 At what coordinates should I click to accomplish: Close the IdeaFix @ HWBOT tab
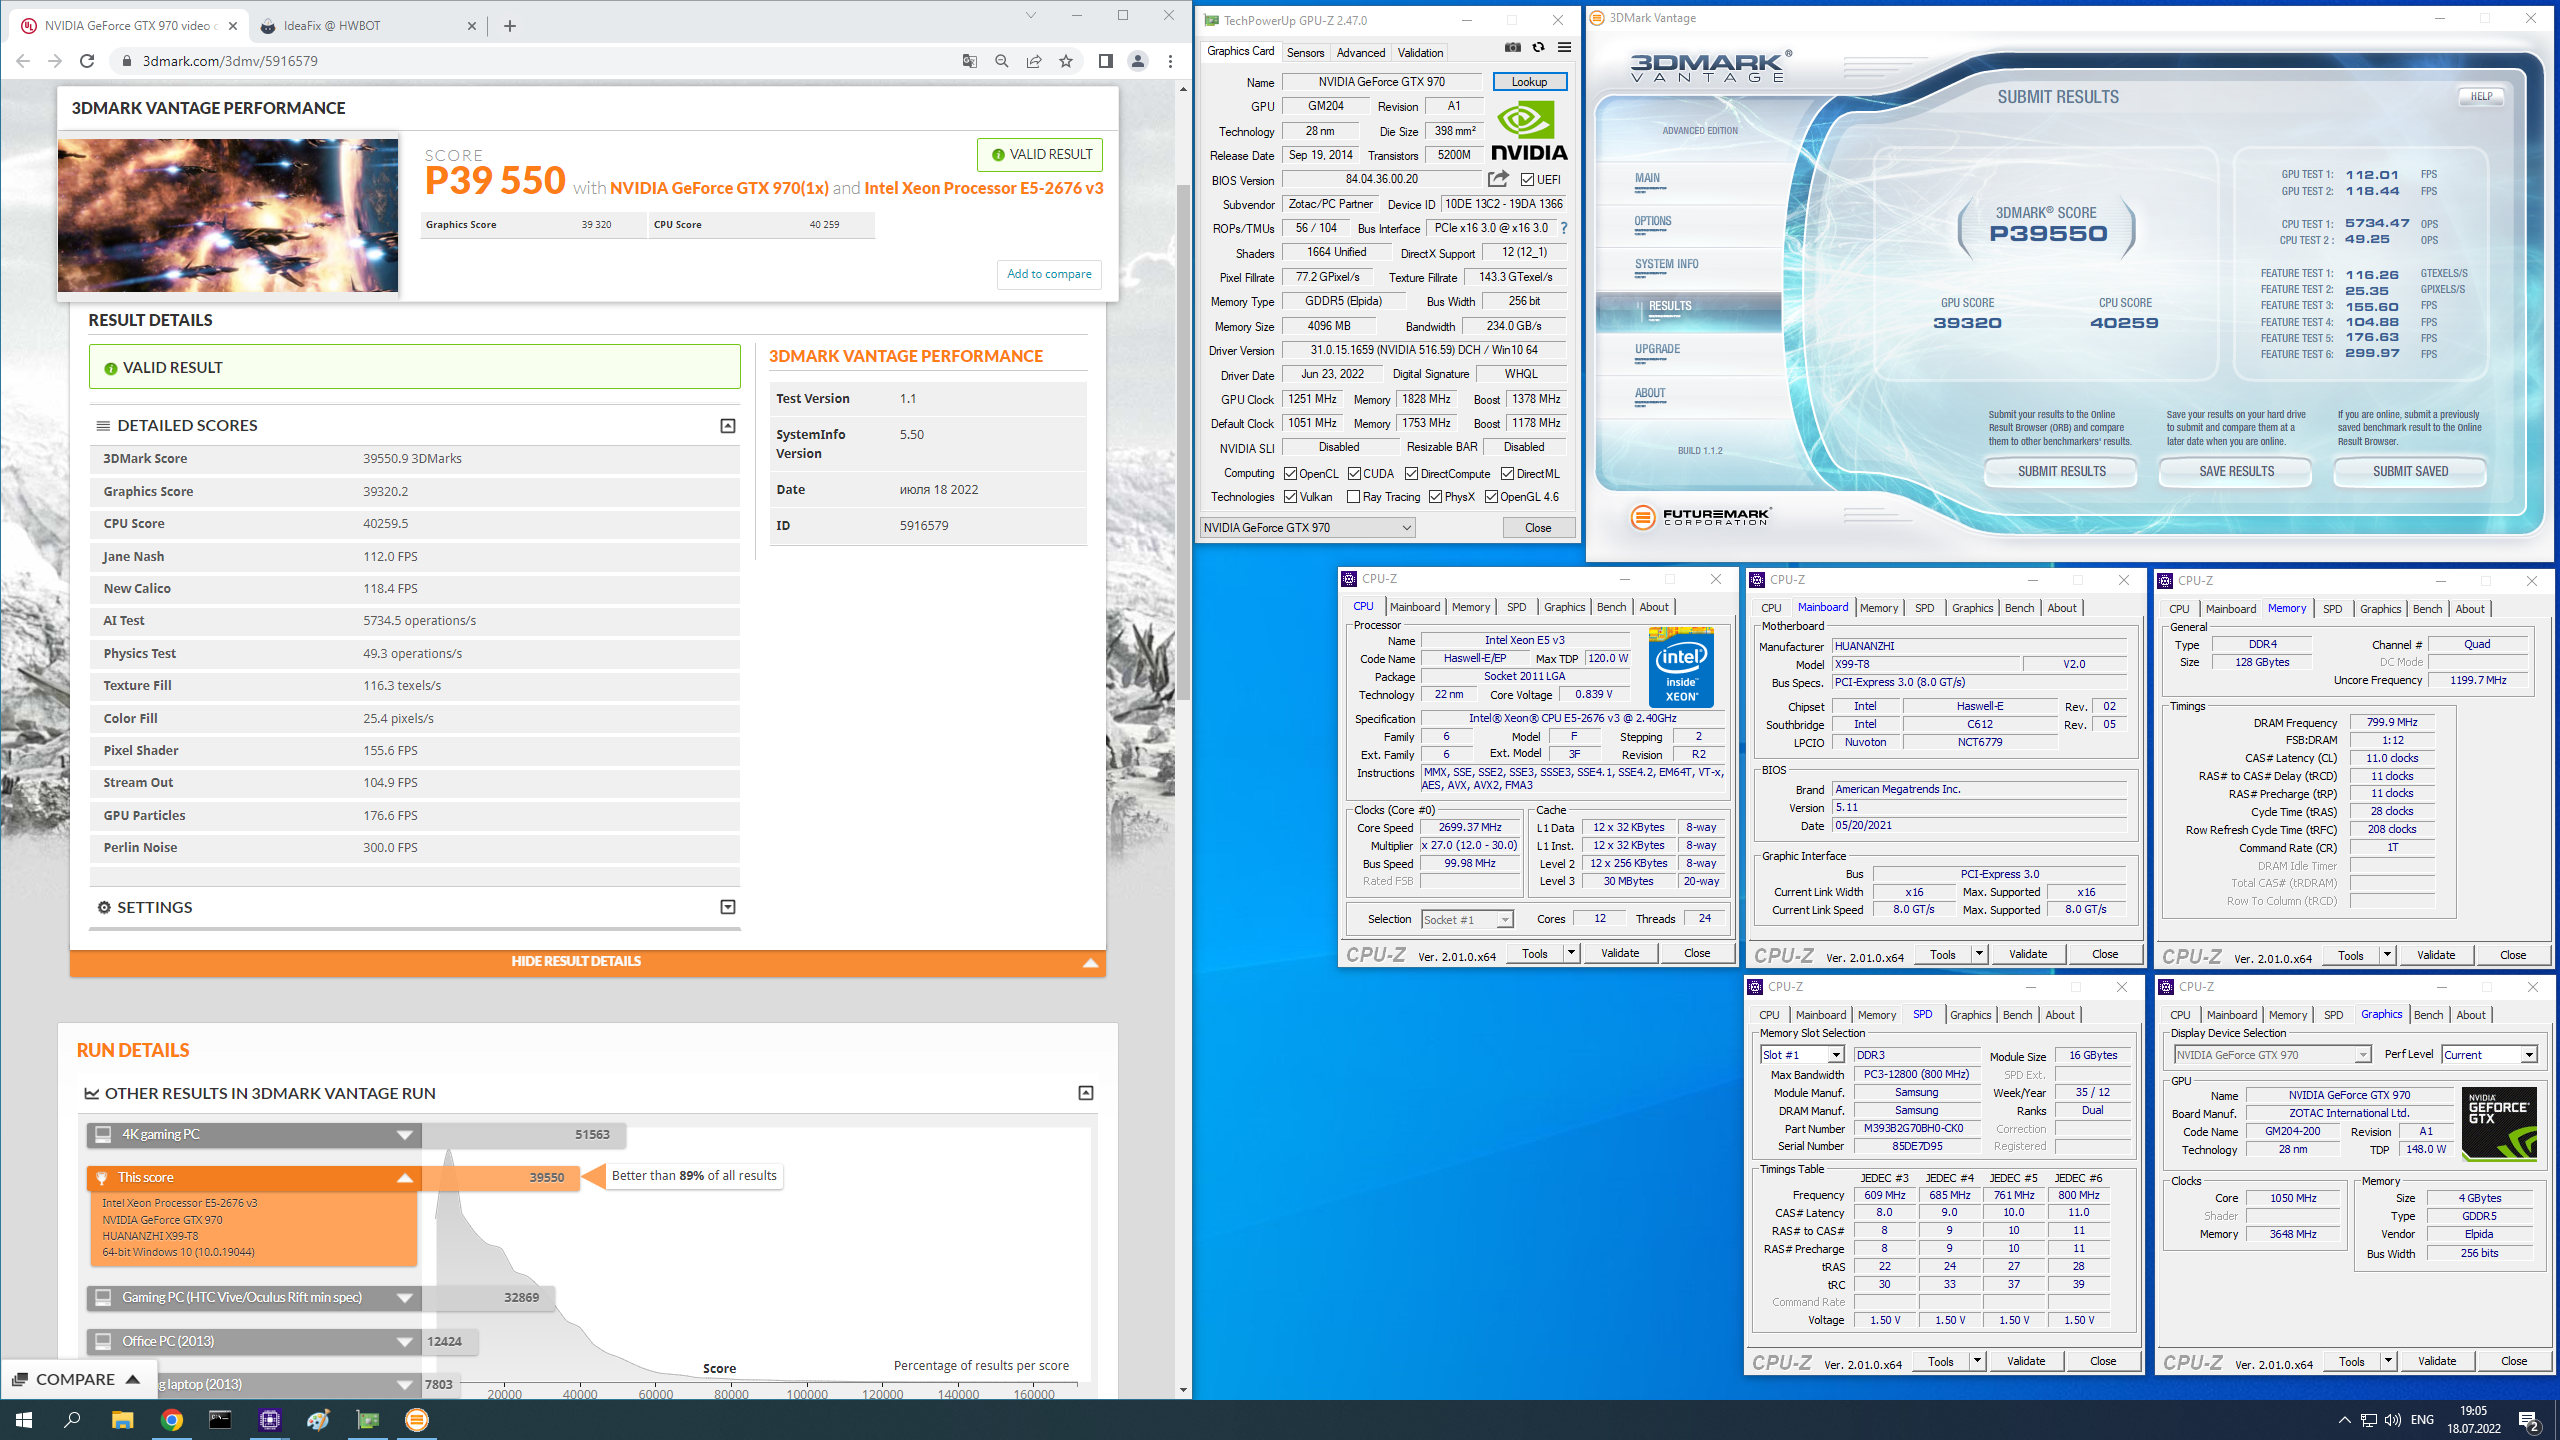point(472,26)
